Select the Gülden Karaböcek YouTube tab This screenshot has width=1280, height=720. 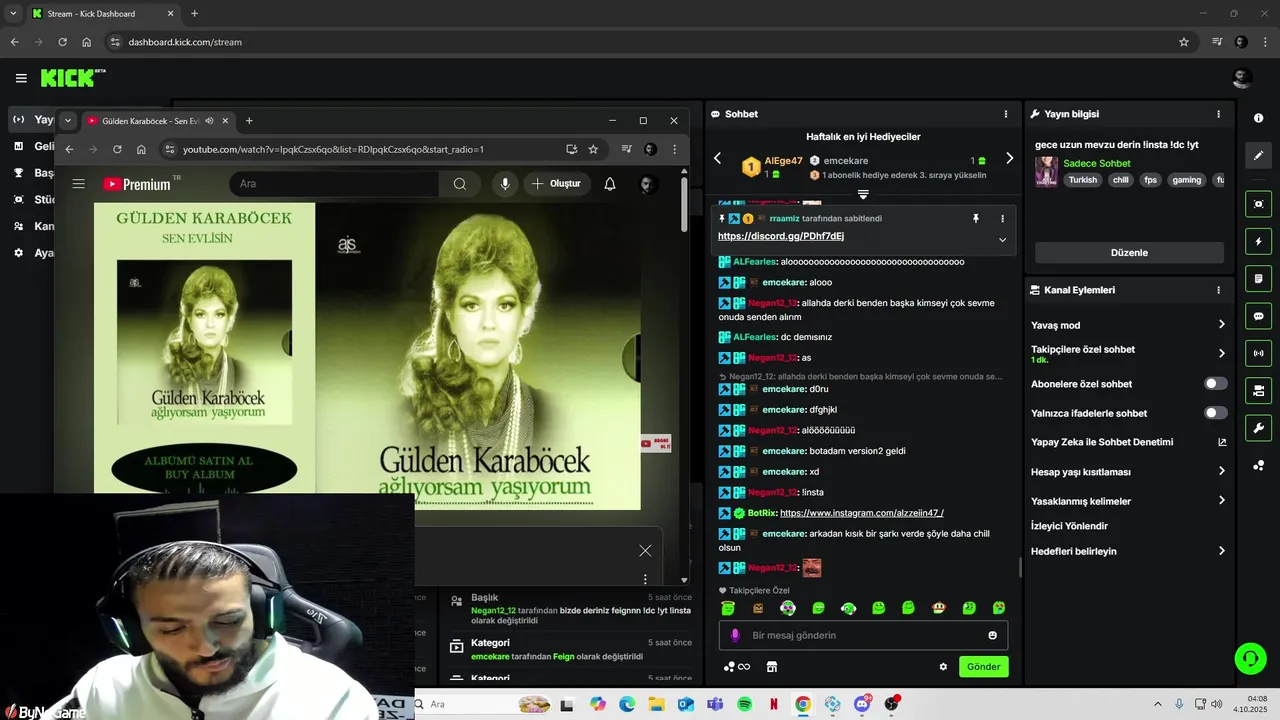[157, 121]
